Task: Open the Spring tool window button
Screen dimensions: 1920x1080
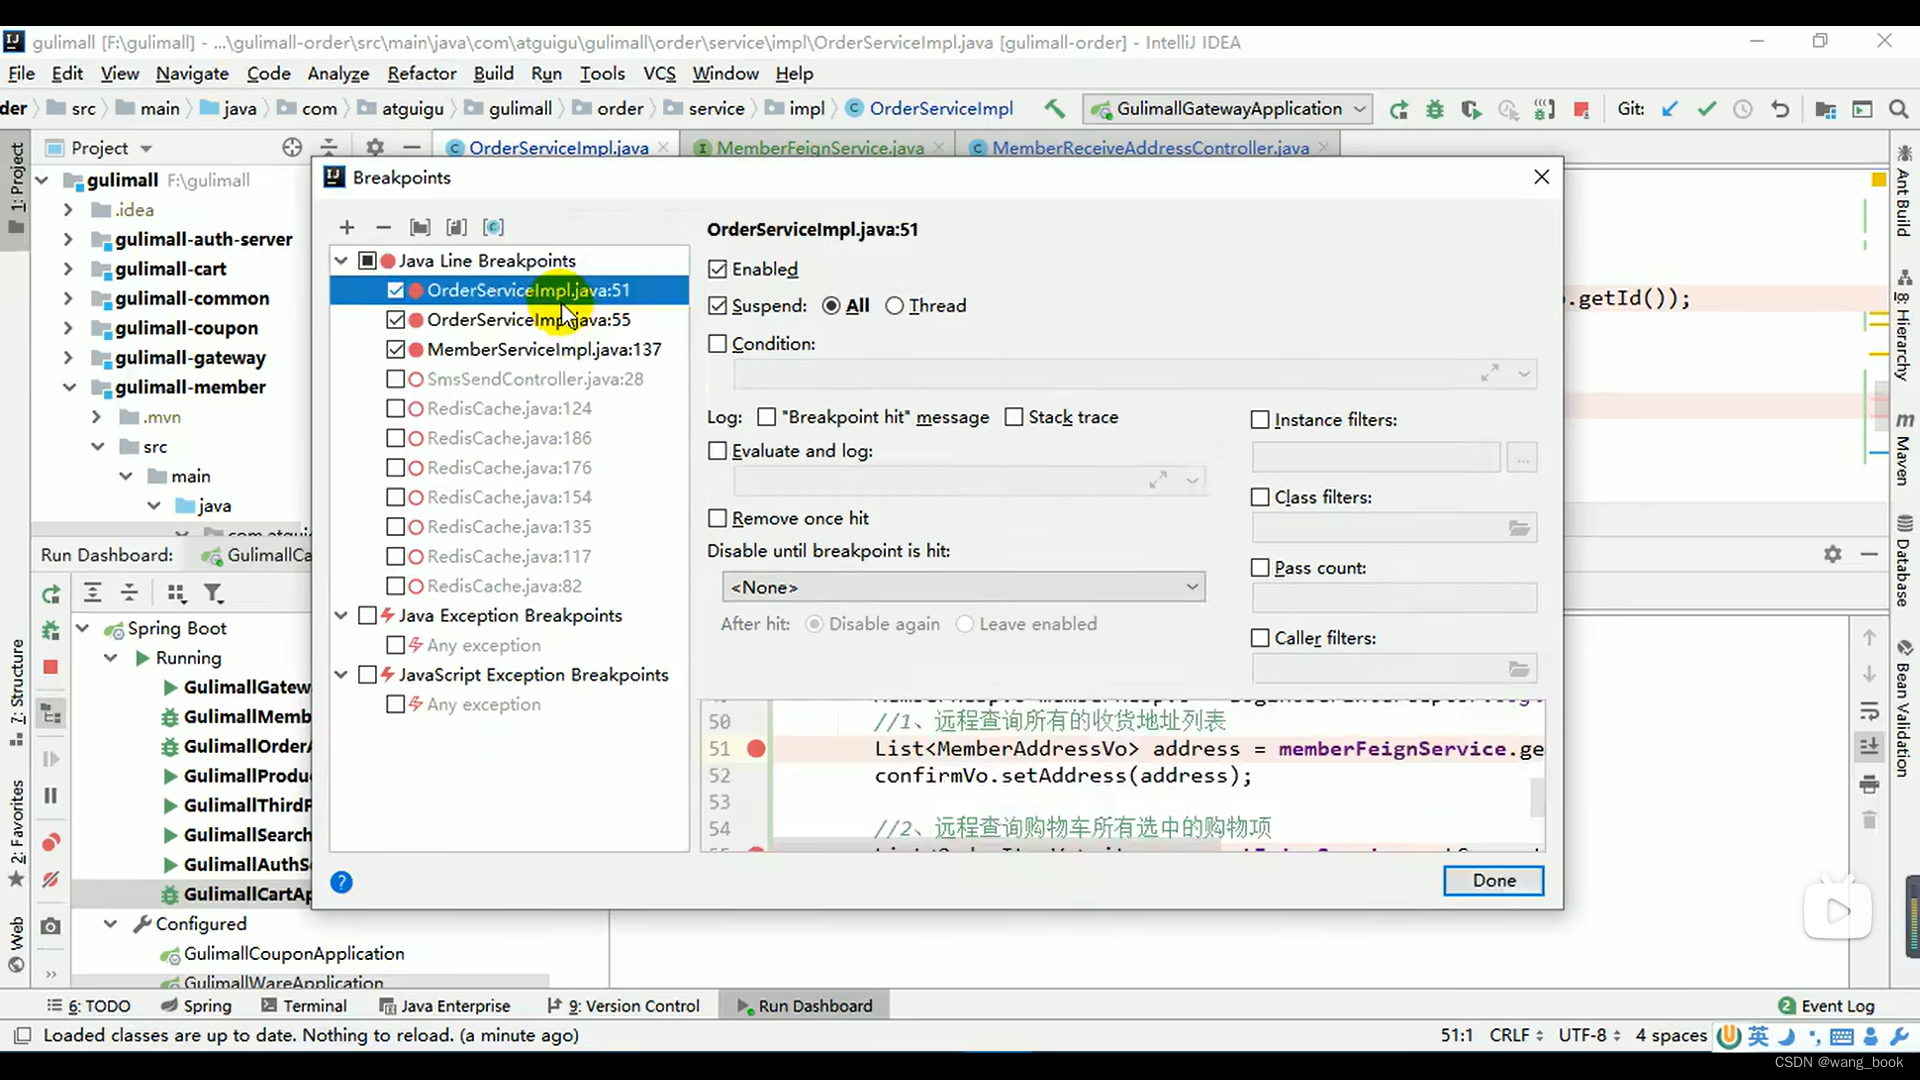Action: pos(196,1006)
